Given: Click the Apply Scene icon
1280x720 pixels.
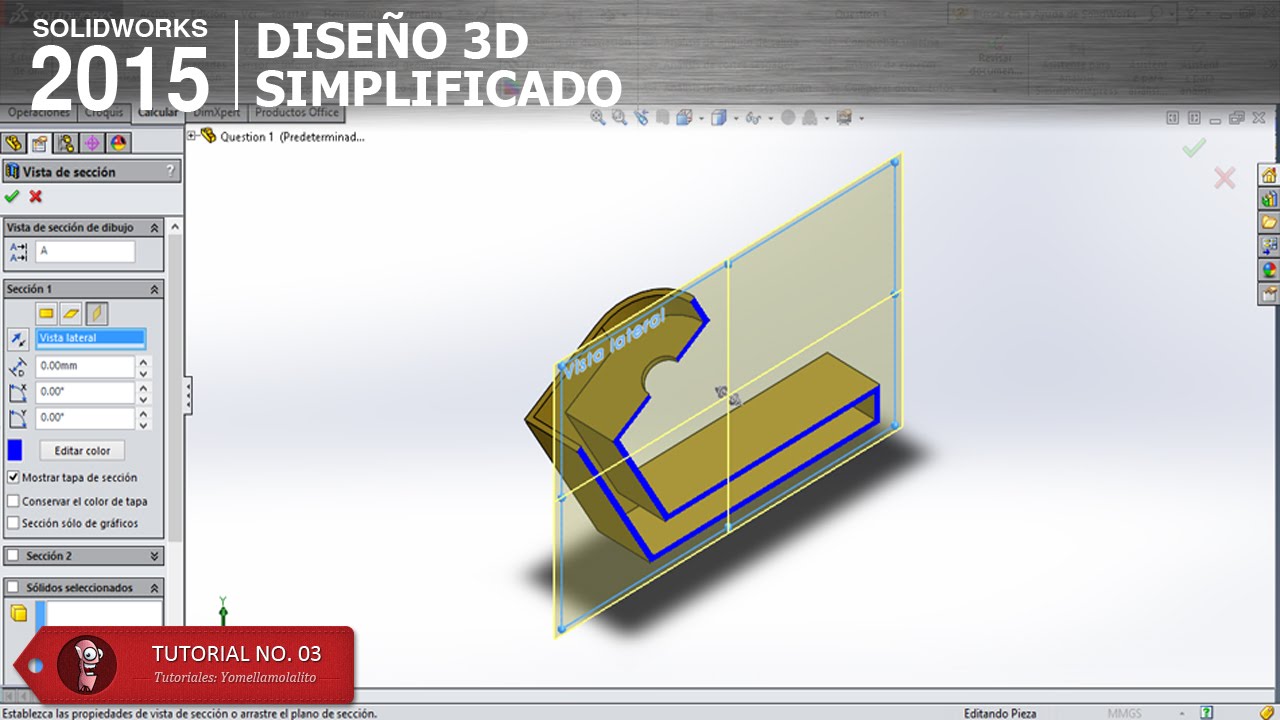Looking at the screenshot, I should pyautogui.click(x=808, y=118).
